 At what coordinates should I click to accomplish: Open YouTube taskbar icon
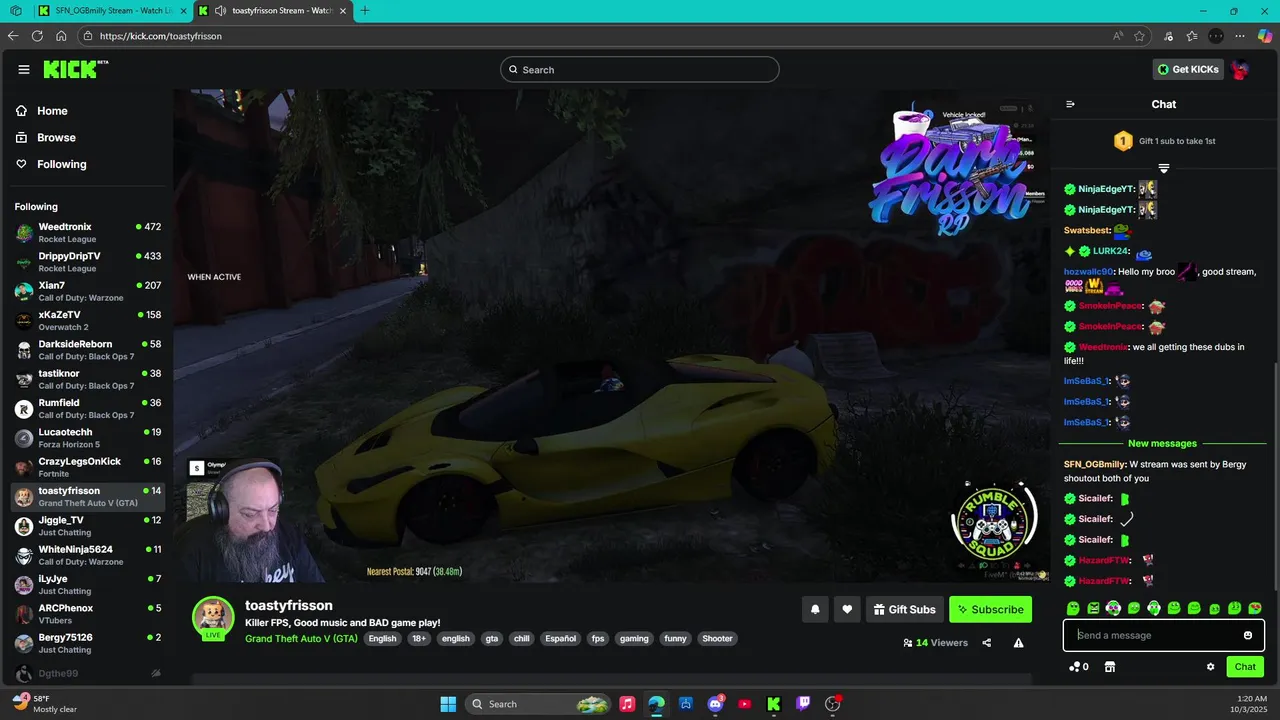[744, 704]
